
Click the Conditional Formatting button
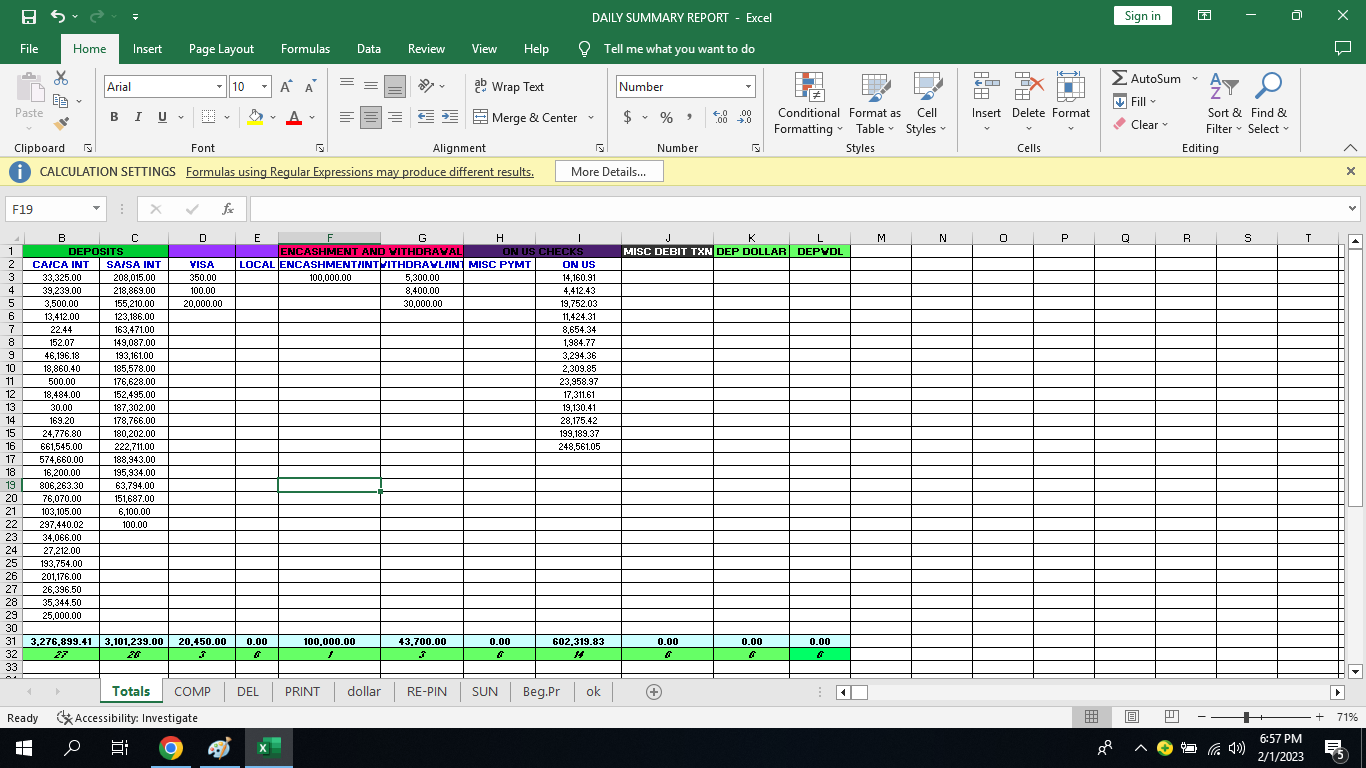click(809, 103)
